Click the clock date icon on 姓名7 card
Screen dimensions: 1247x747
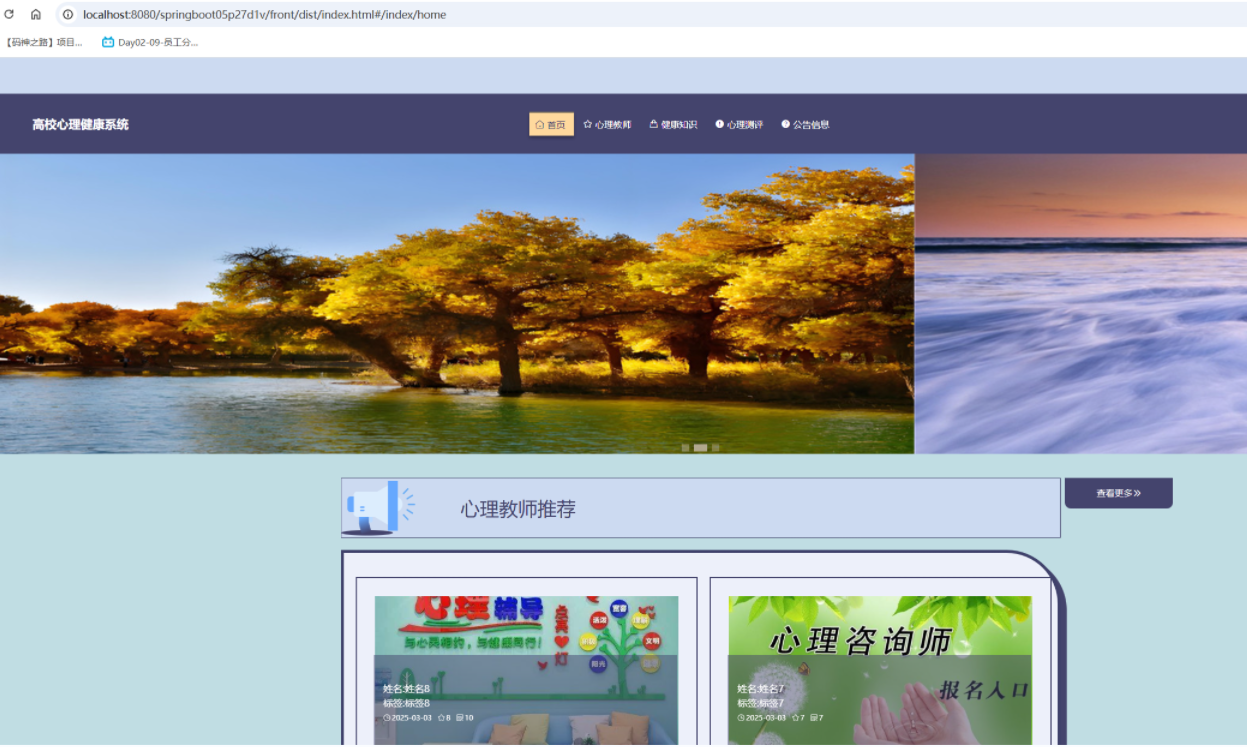[741, 718]
